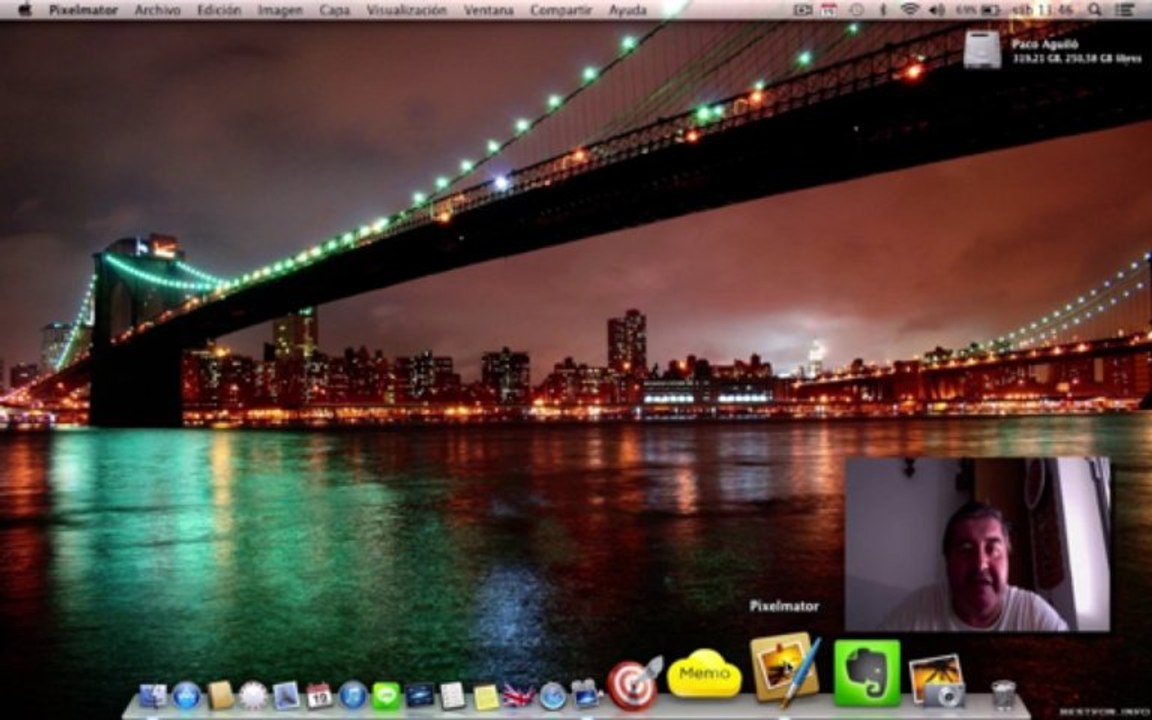Open the Pixelmator application menu
The width and height of the screenshot is (1152, 720).
[83, 10]
